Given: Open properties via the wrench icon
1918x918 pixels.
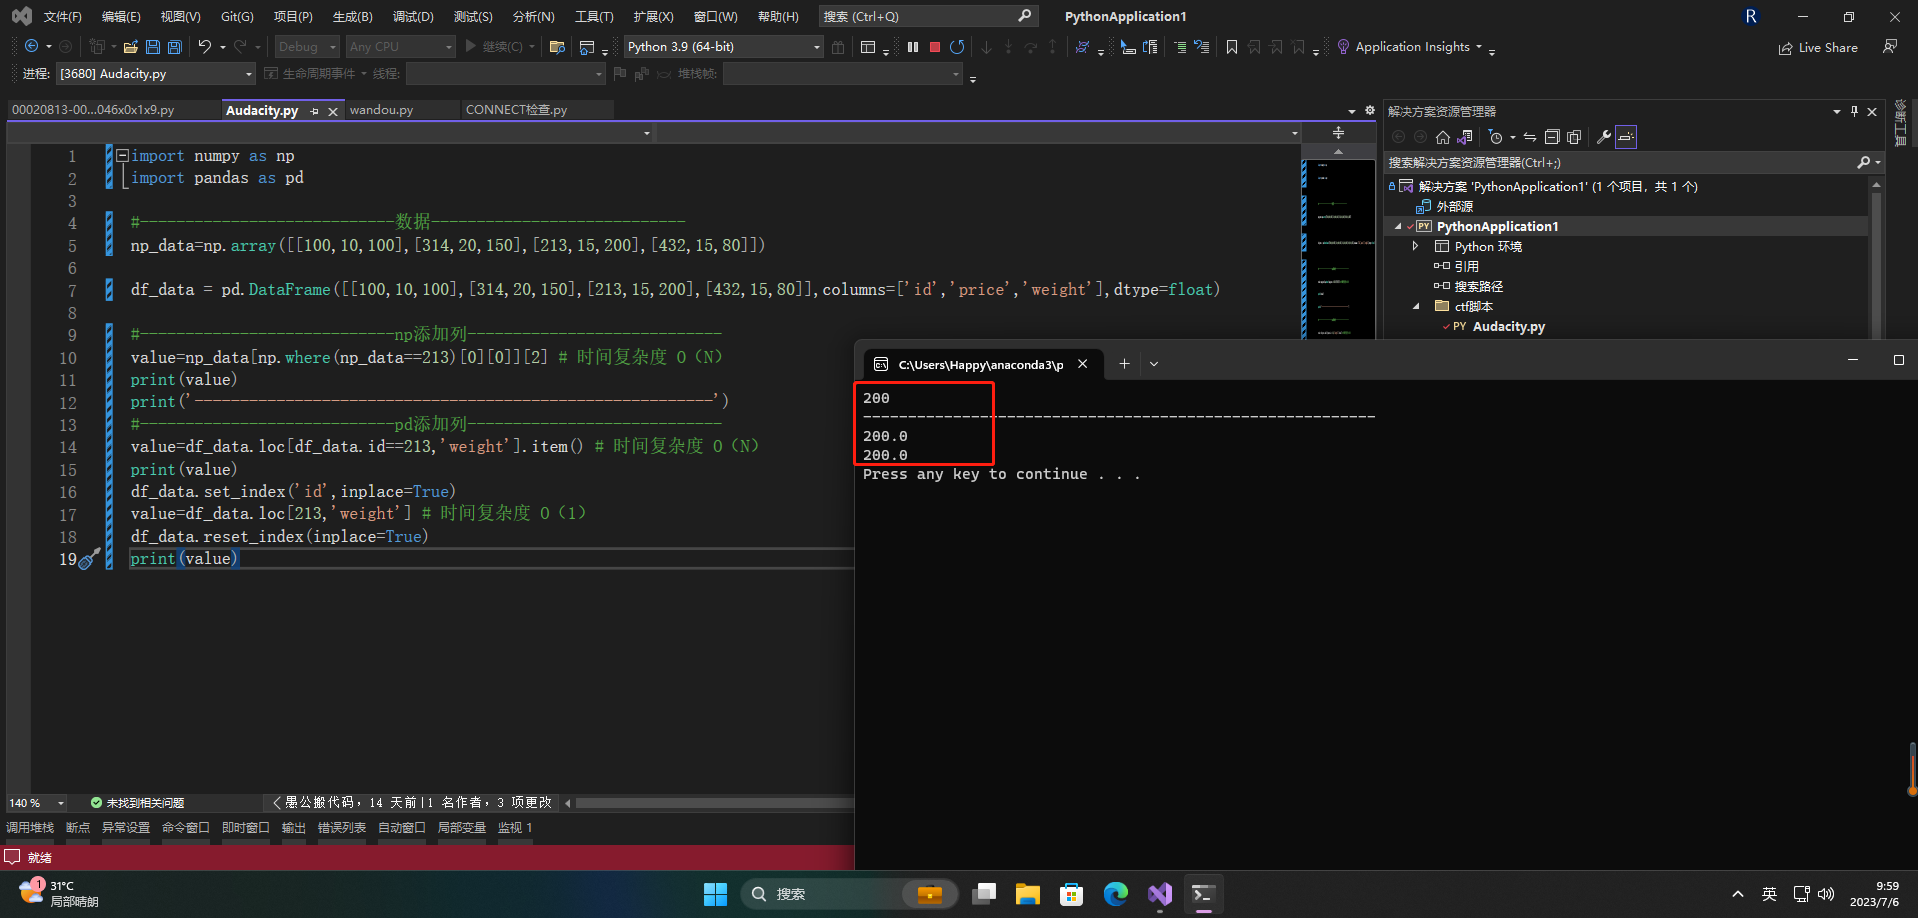Looking at the screenshot, I should click(x=1603, y=137).
